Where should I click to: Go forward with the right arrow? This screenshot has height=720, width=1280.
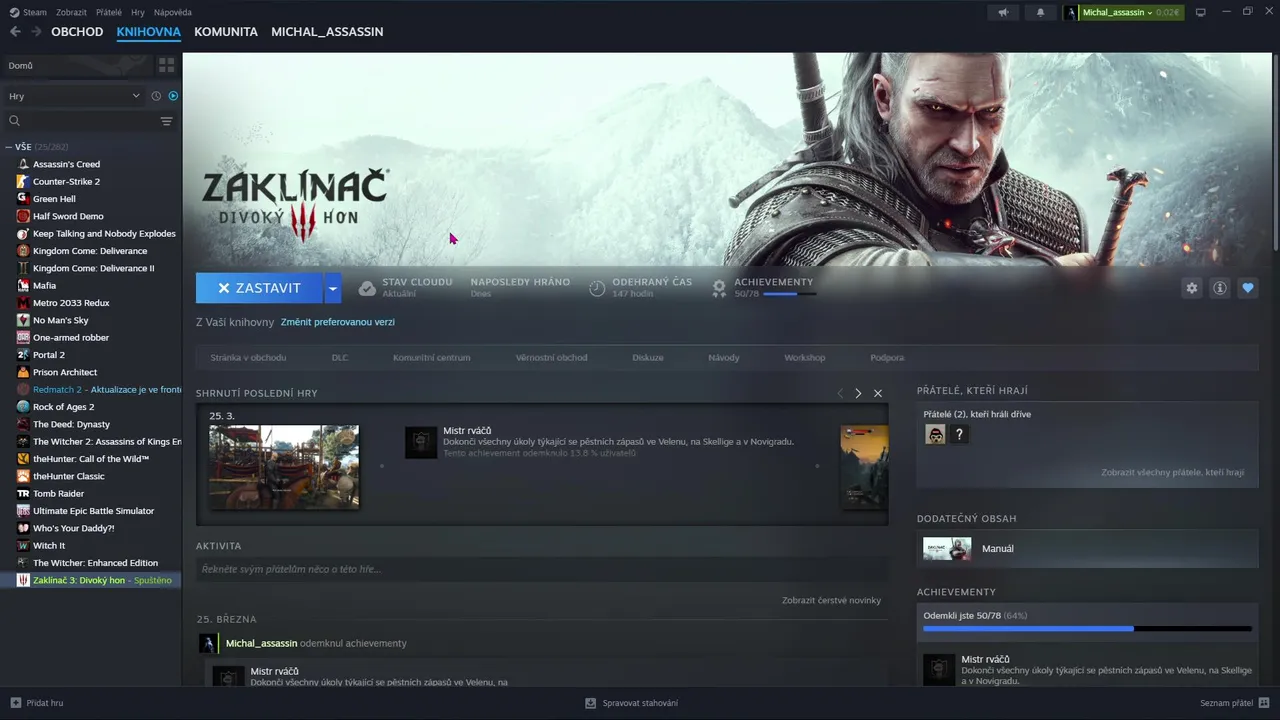36,32
